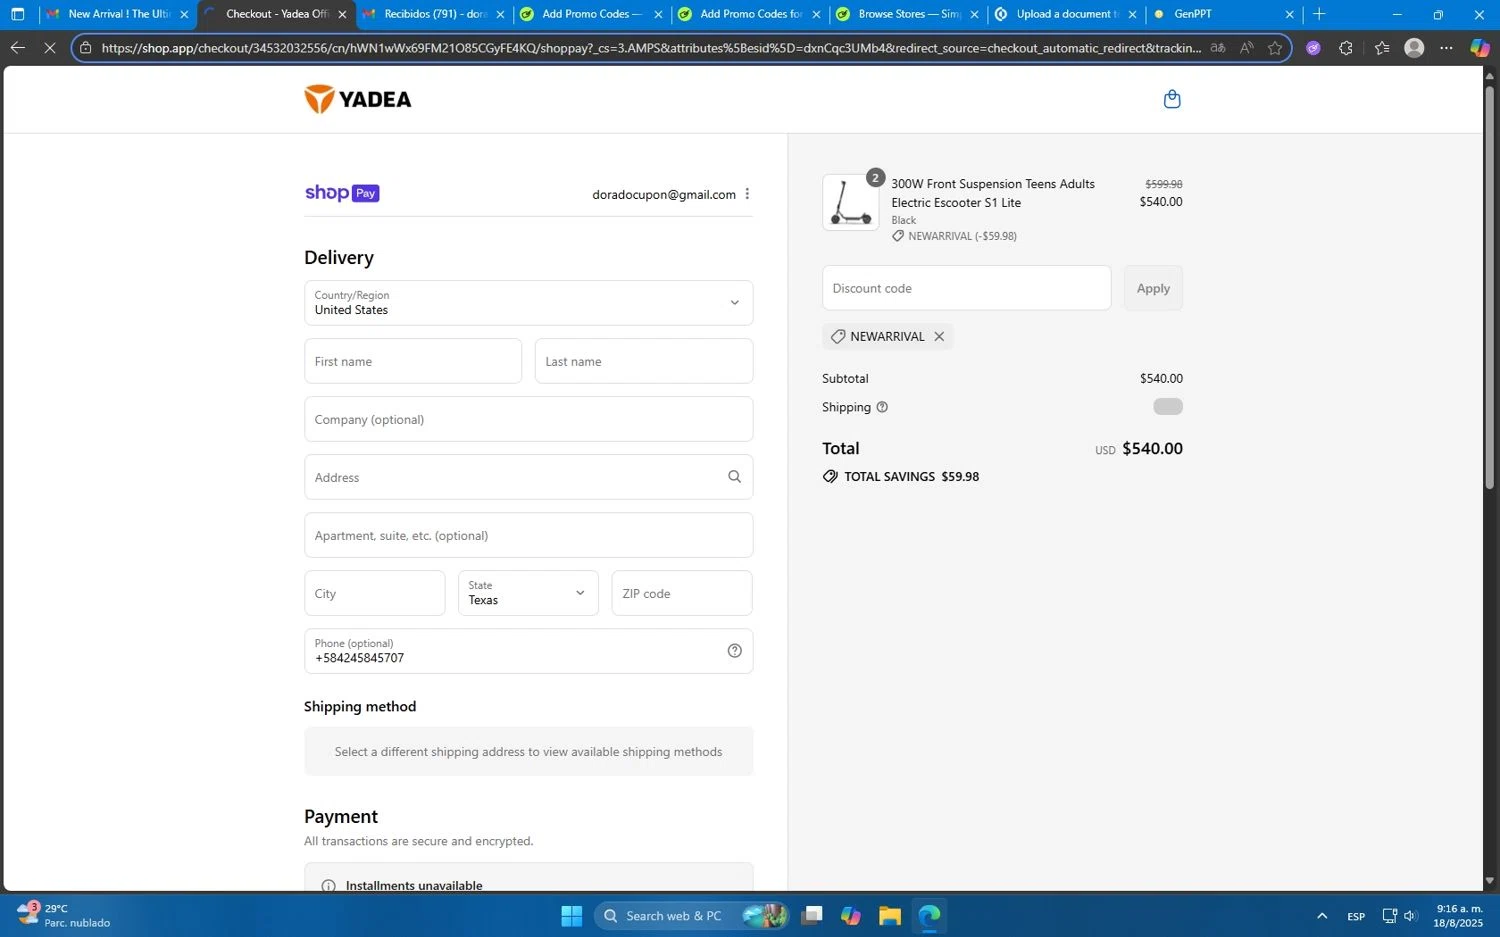Click the doradocupon@gmail.com email text
The width and height of the screenshot is (1500, 937).
point(664,194)
